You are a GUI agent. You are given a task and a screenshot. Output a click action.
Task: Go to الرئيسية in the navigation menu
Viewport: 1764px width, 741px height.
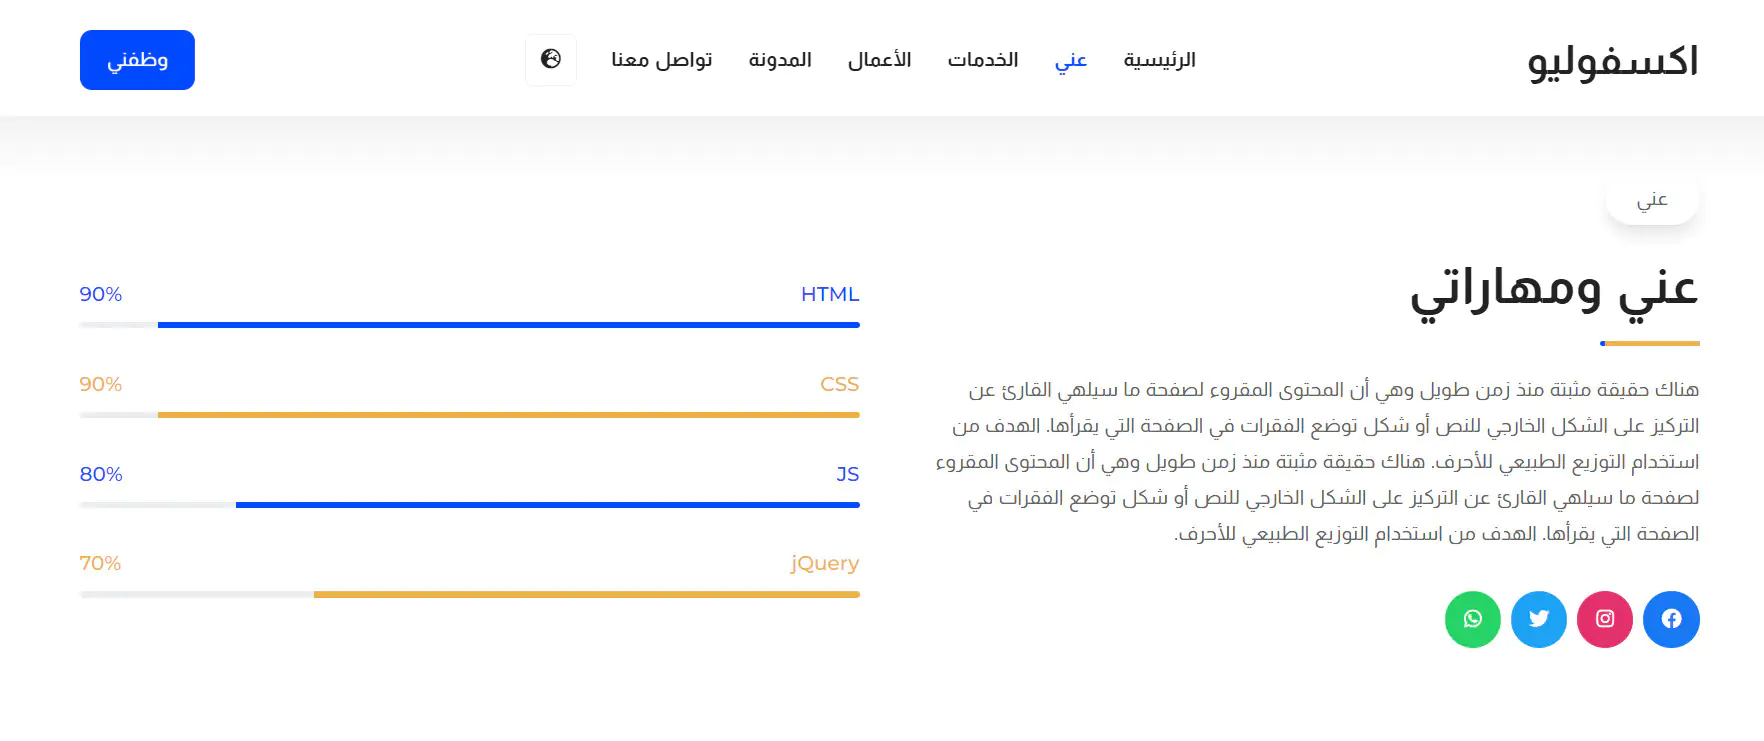coord(1159,60)
